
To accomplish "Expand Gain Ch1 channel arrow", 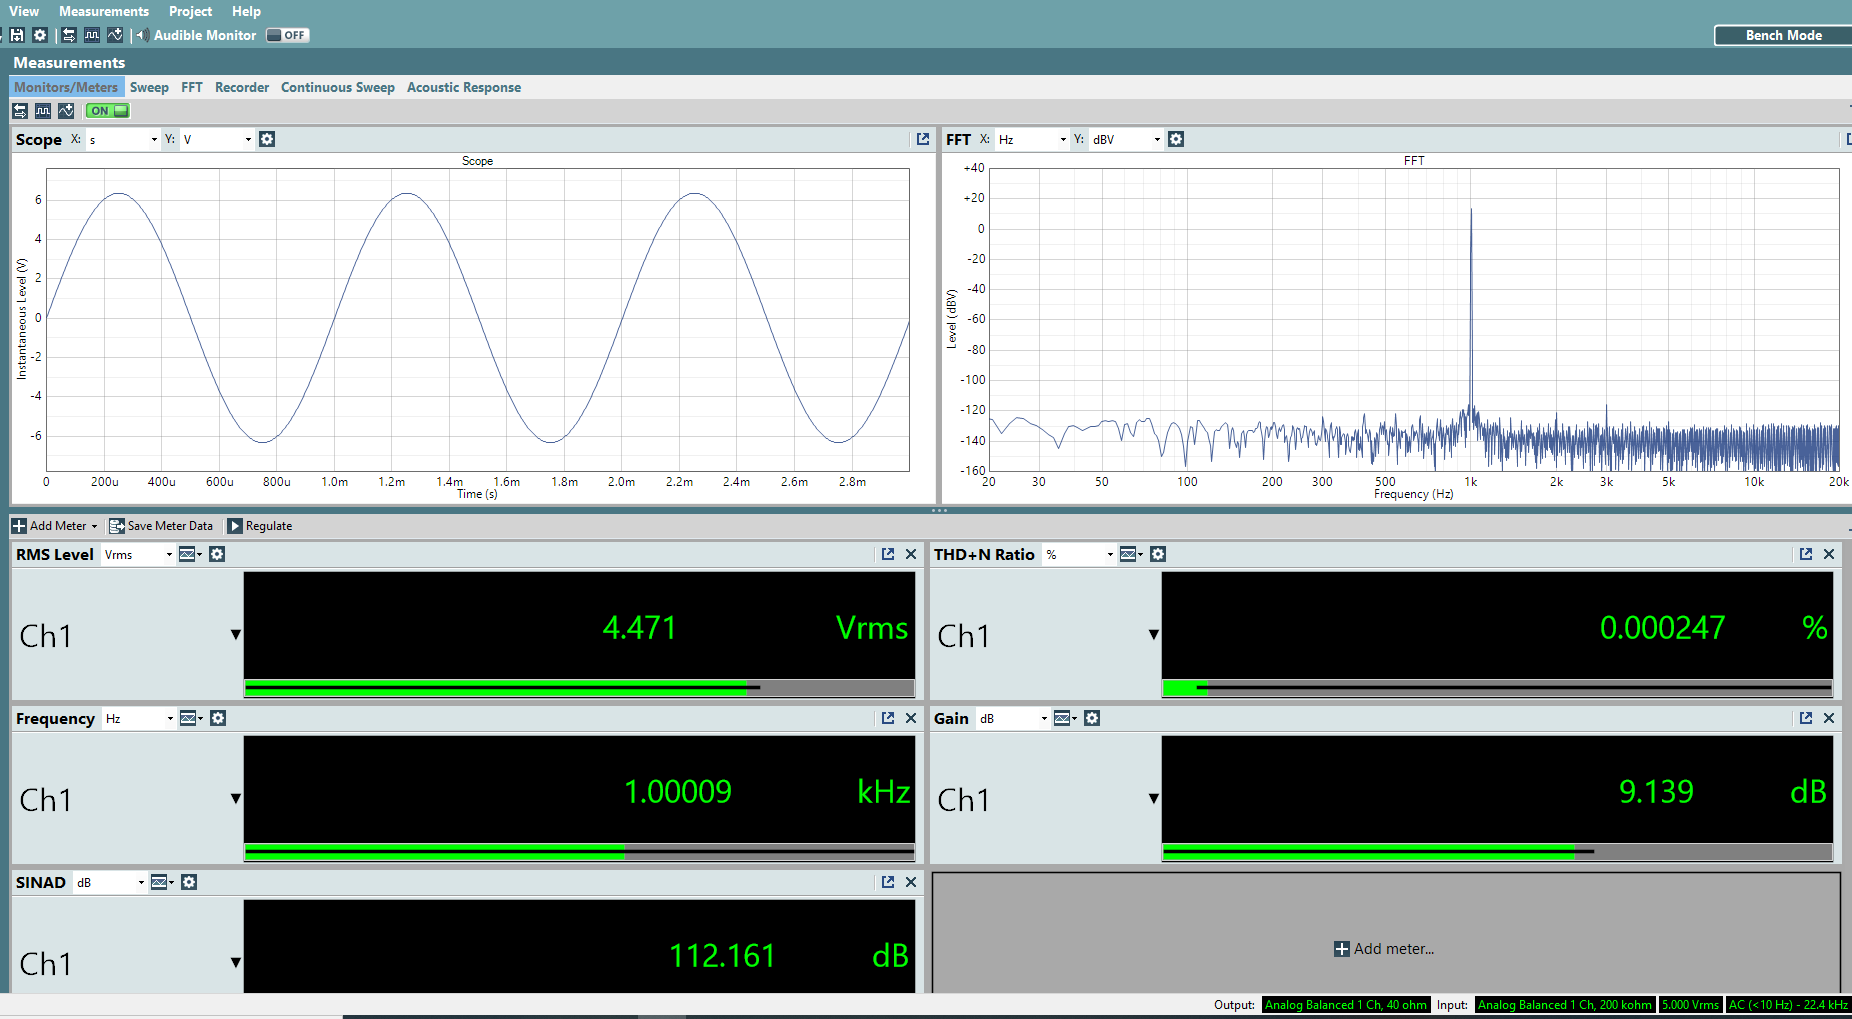I will point(1154,798).
